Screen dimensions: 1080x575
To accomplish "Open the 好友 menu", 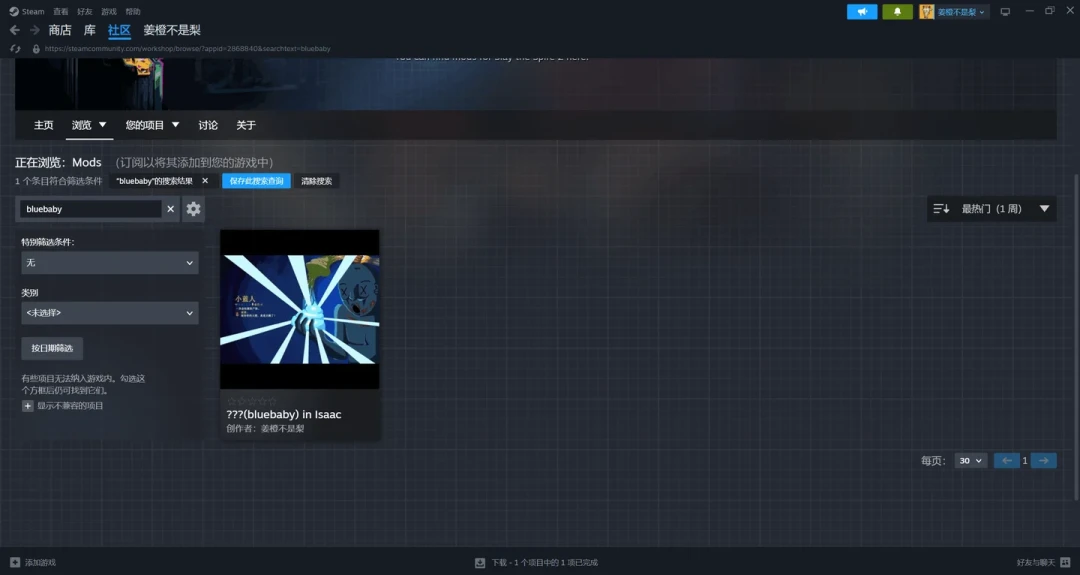I will 85,12.
